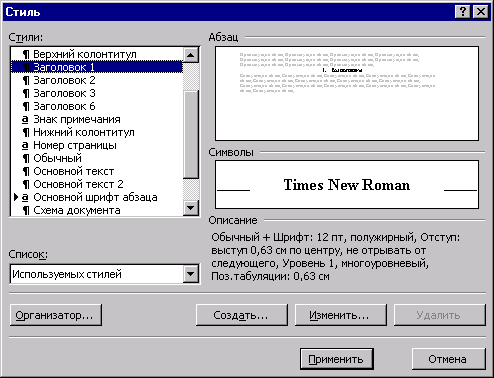Click the Применить button
494x378 pixels.
point(336,359)
